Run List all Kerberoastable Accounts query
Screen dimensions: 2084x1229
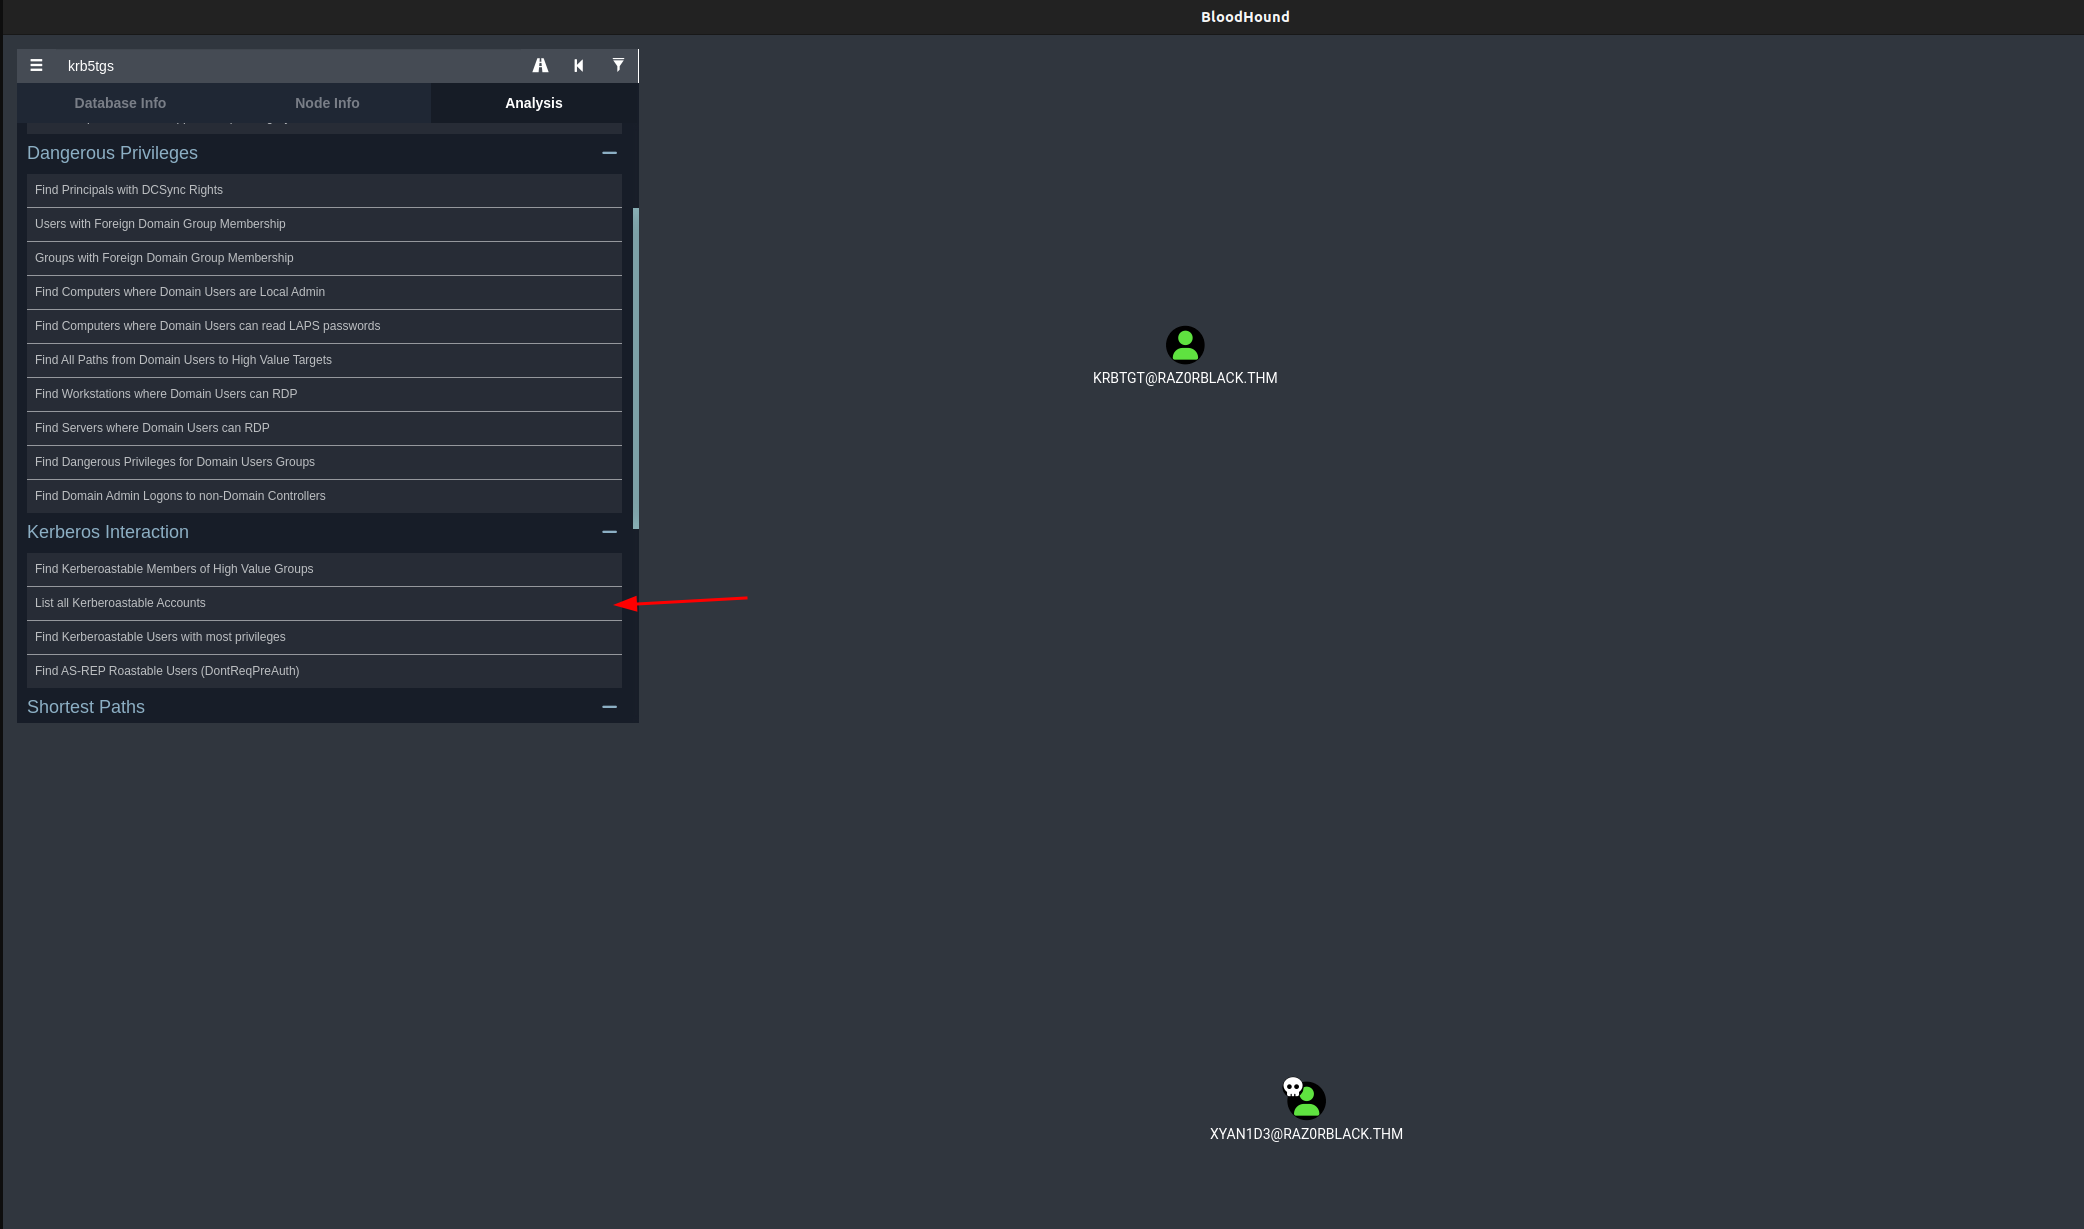[x=324, y=603]
